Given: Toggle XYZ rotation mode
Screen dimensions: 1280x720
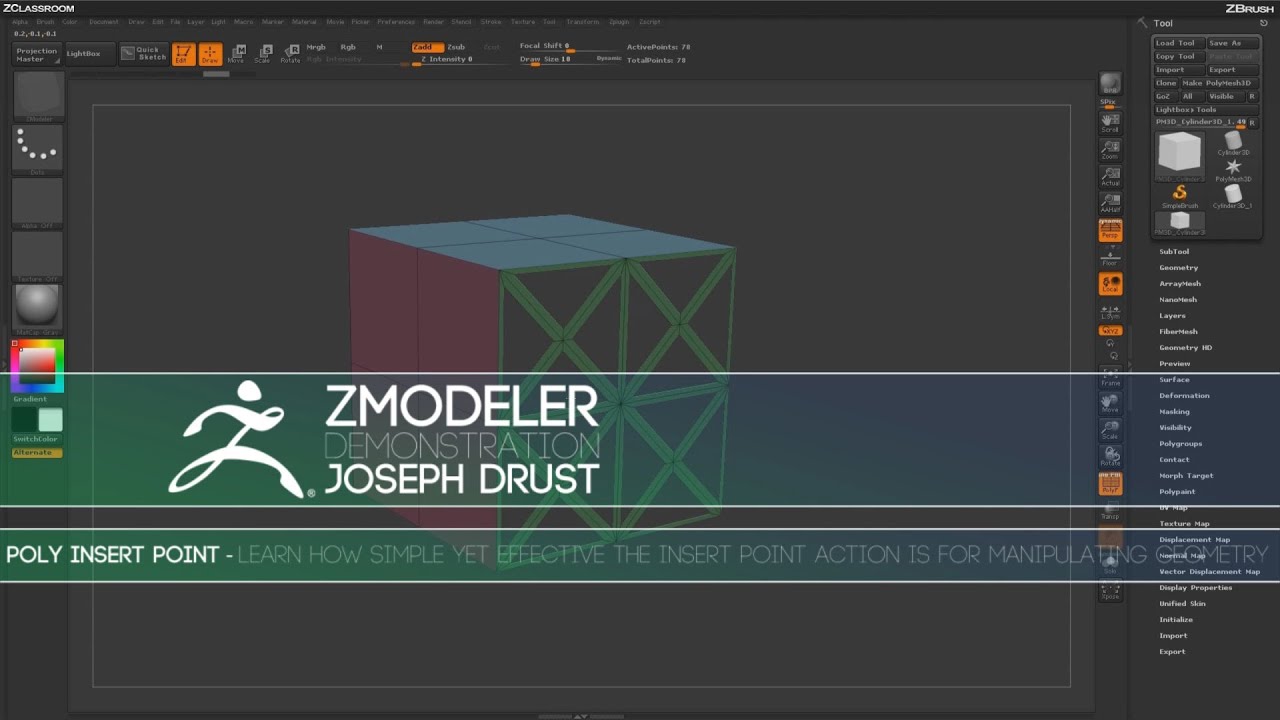Looking at the screenshot, I should tap(1110, 331).
